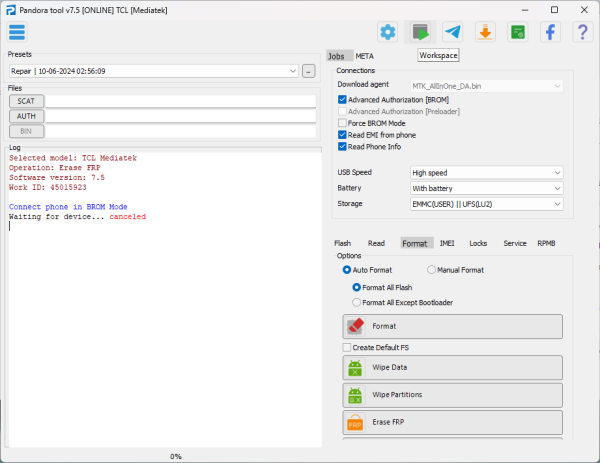The image size is (600, 463).
Task: Click the SCAT file button
Action: pyautogui.click(x=26, y=101)
